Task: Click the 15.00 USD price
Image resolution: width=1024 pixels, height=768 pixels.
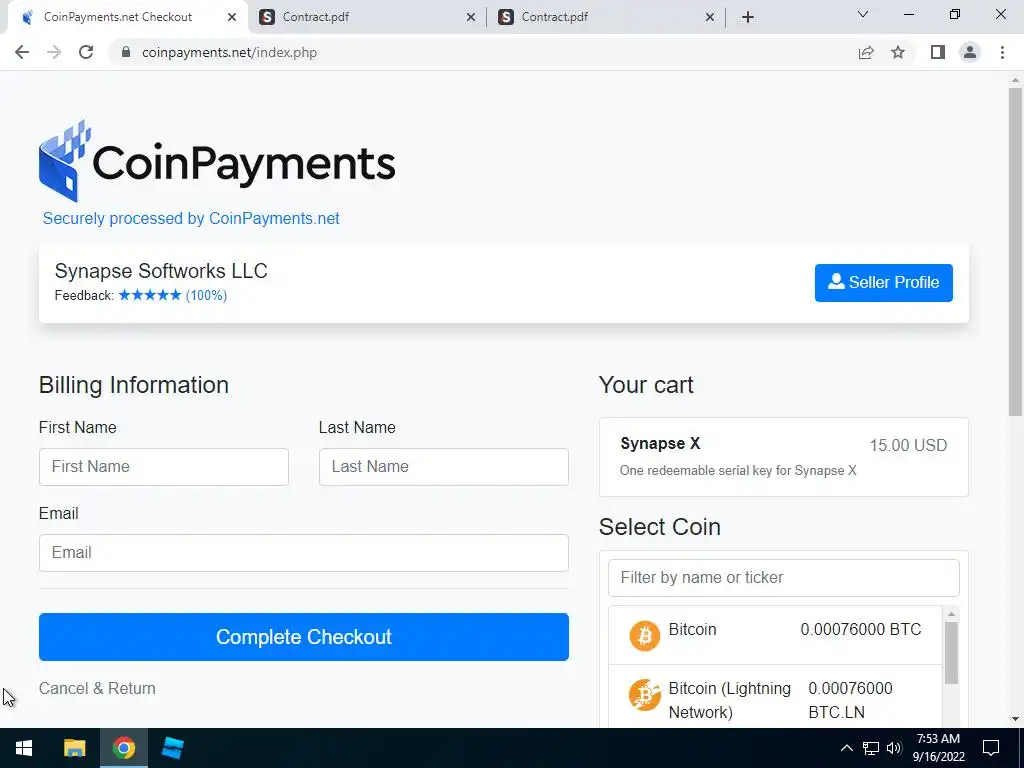Action: (908, 445)
